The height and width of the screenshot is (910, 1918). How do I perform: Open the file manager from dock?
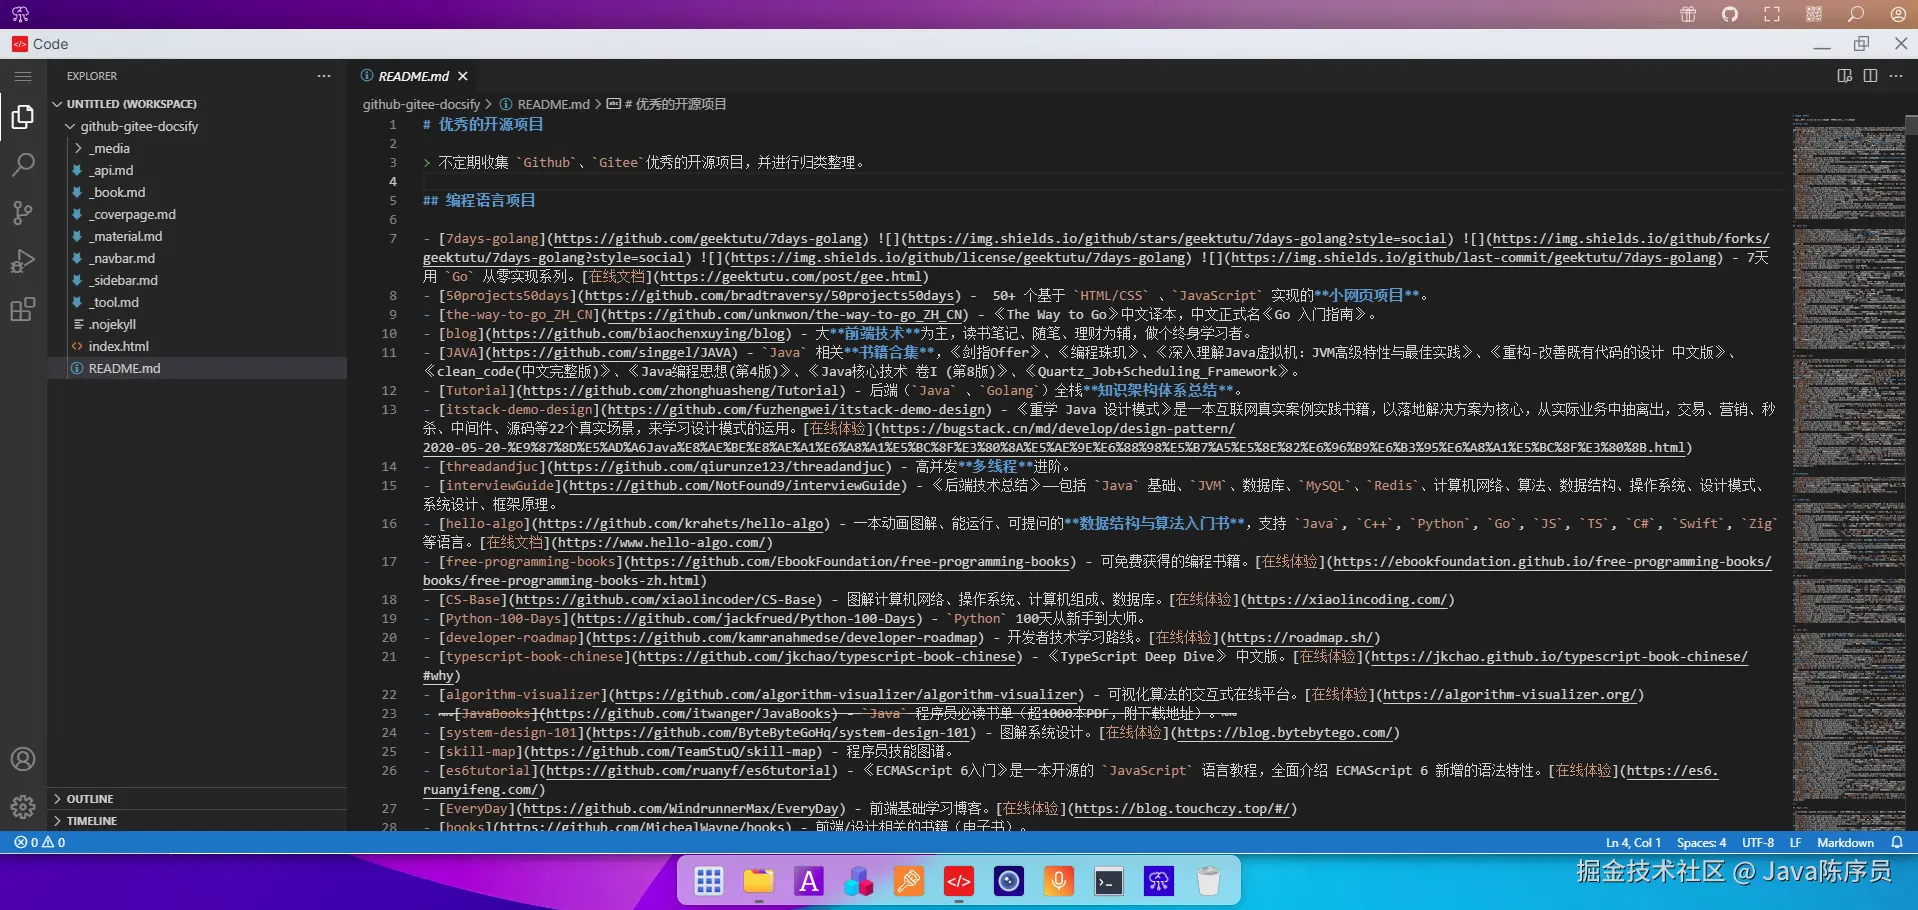[x=759, y=881]
